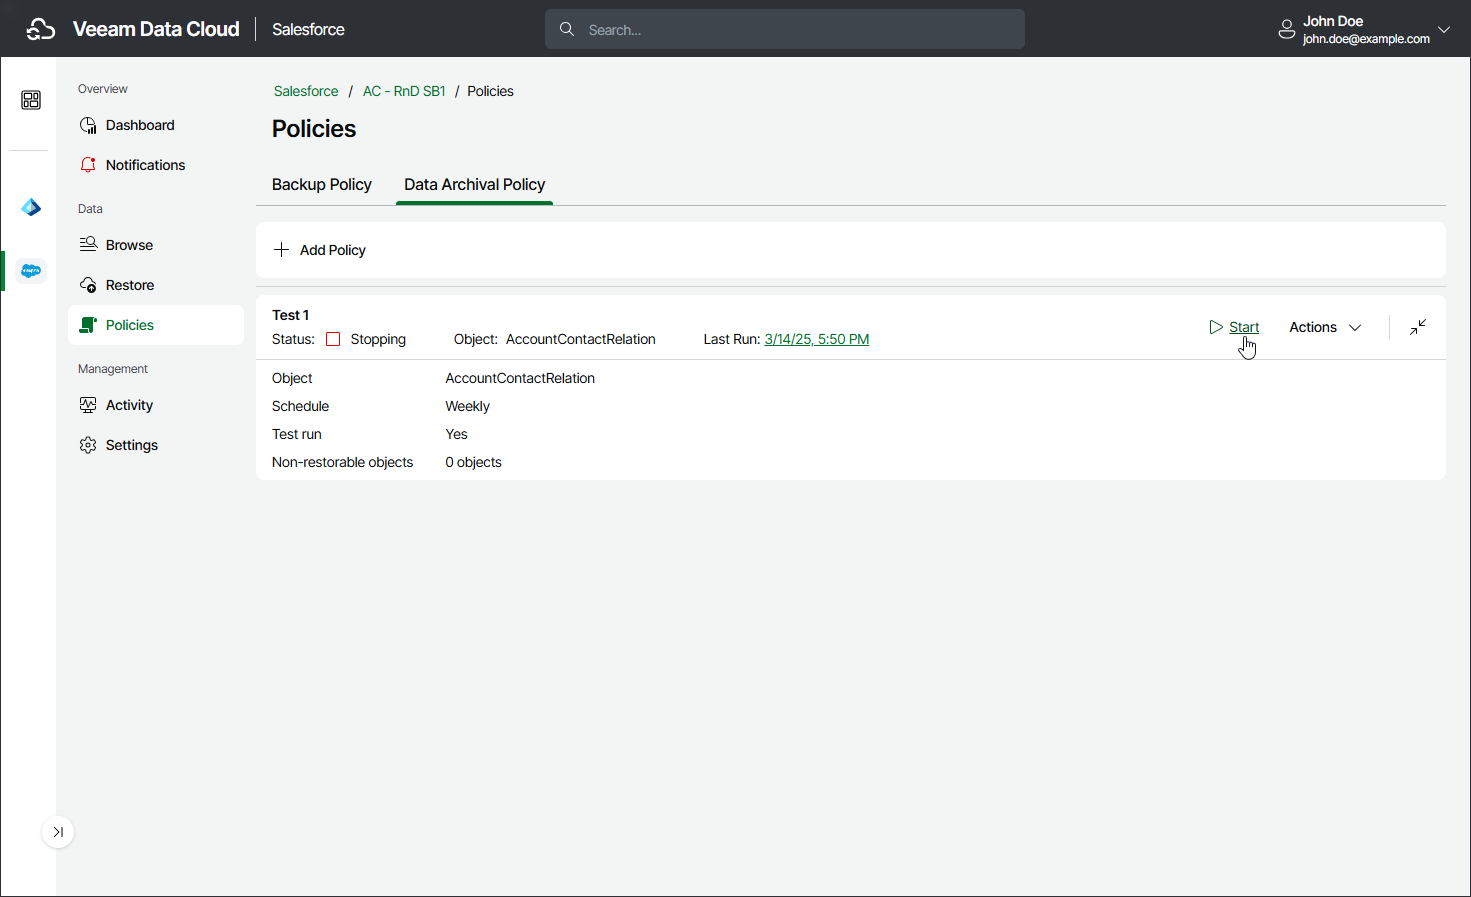This screenshot has height=897, width=1471.
Task: Click the Weekly schedule value
Action: (x=468, y=406)
